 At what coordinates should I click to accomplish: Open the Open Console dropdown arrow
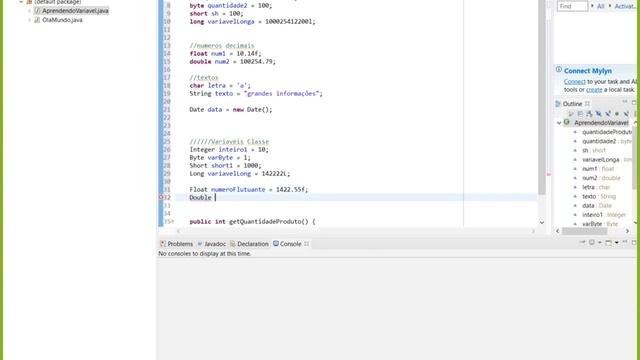pyautogui.click(x=616, y=242)
